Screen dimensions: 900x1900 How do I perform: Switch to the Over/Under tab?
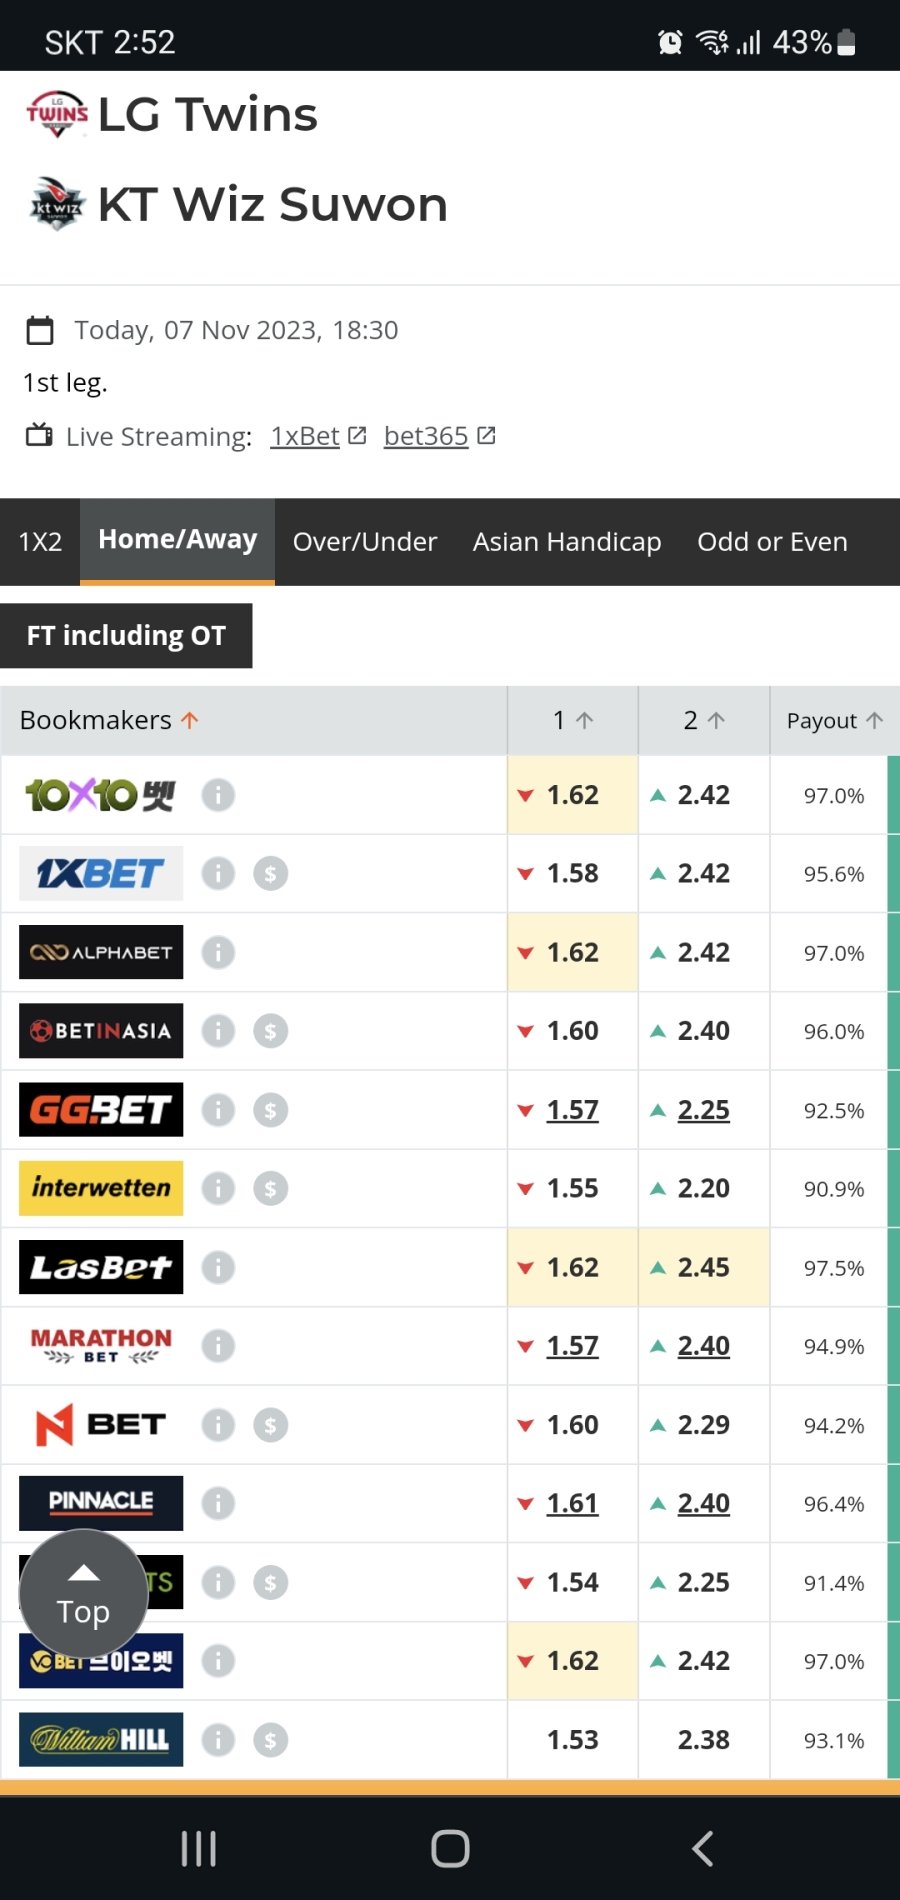tap(365, 541)
